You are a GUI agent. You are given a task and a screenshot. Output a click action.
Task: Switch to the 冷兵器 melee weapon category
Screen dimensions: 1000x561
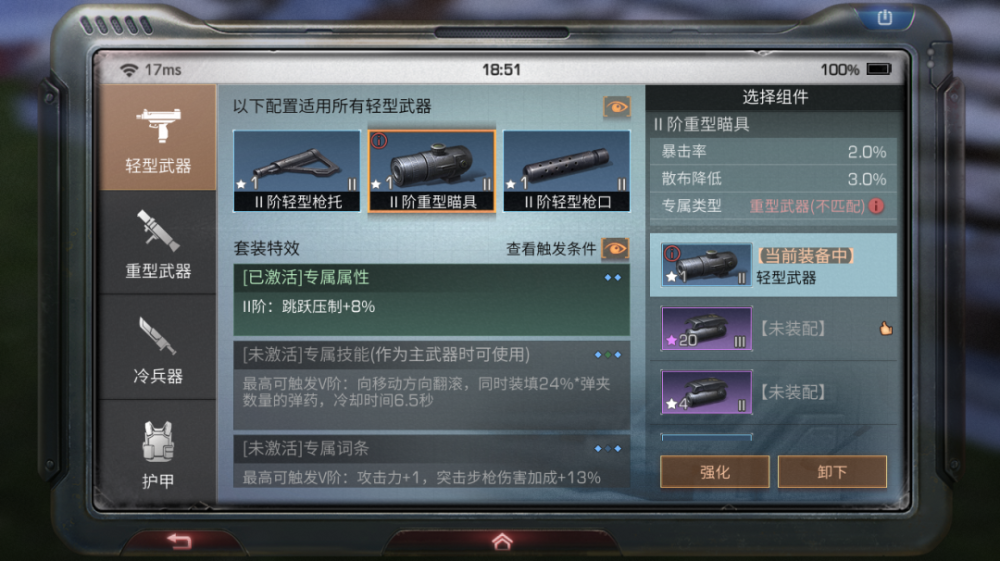[158, 348]
